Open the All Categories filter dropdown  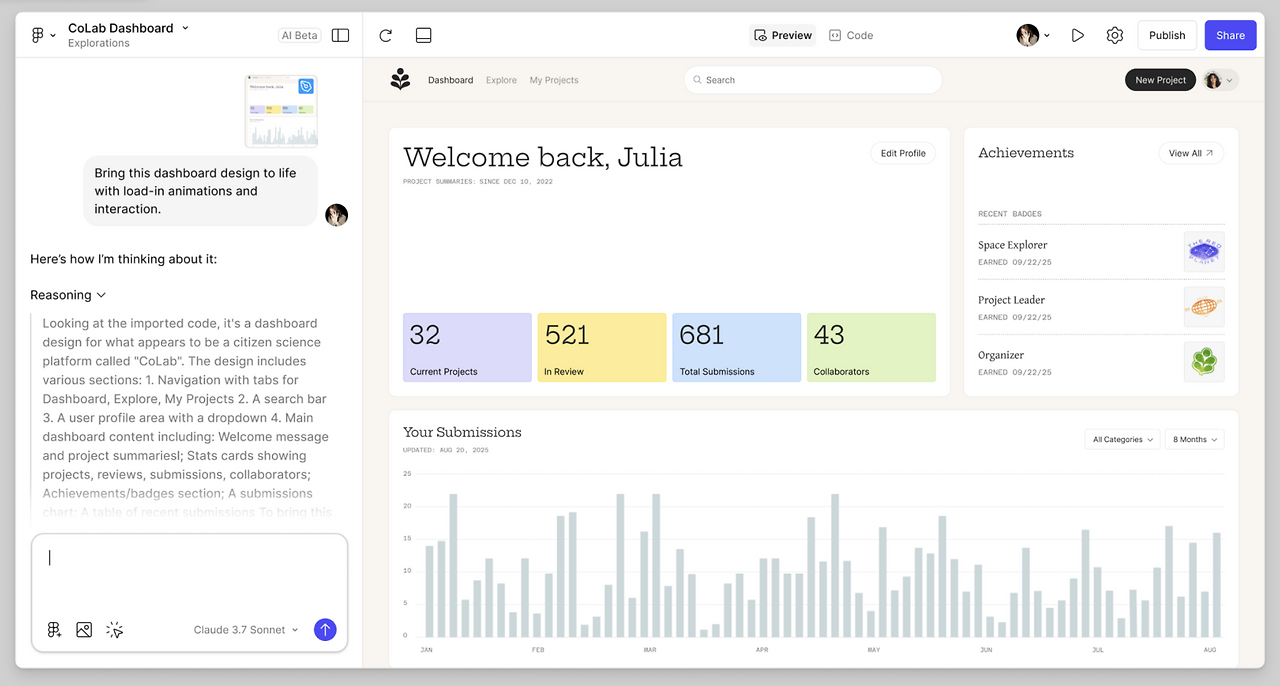point(1122,439)
